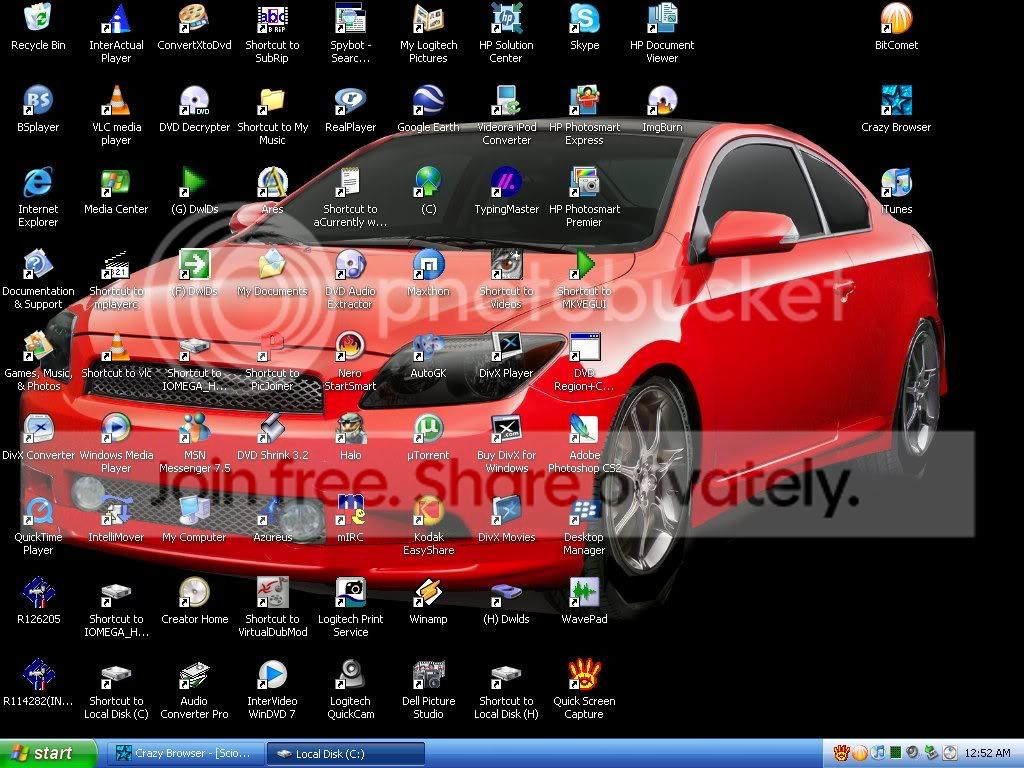Select the Internet Explorer icon
1024x768 pixels.
pos(38,184)
